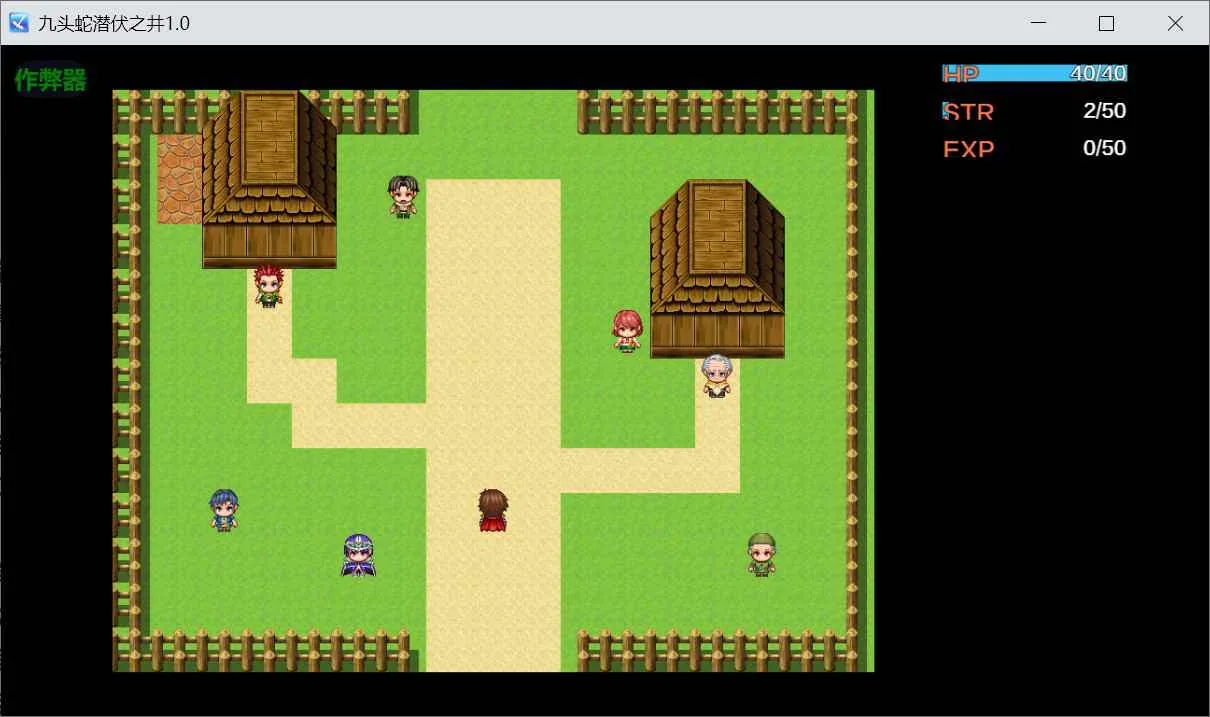Click the red spiky-haired villager
This screenshot has height=717, width=1210.
pos(268,286)
